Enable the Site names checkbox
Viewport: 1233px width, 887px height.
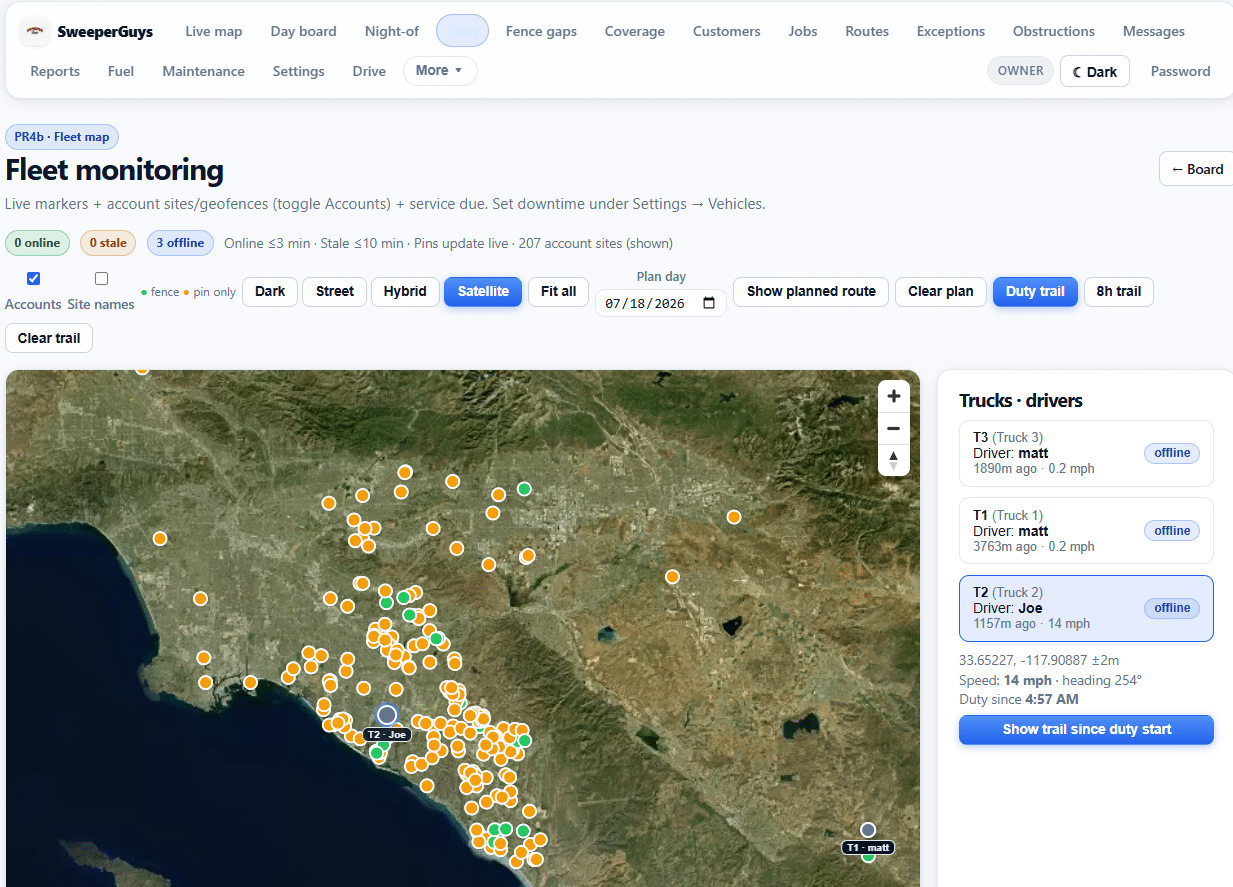pyautogui.click(x=101, y=278)
